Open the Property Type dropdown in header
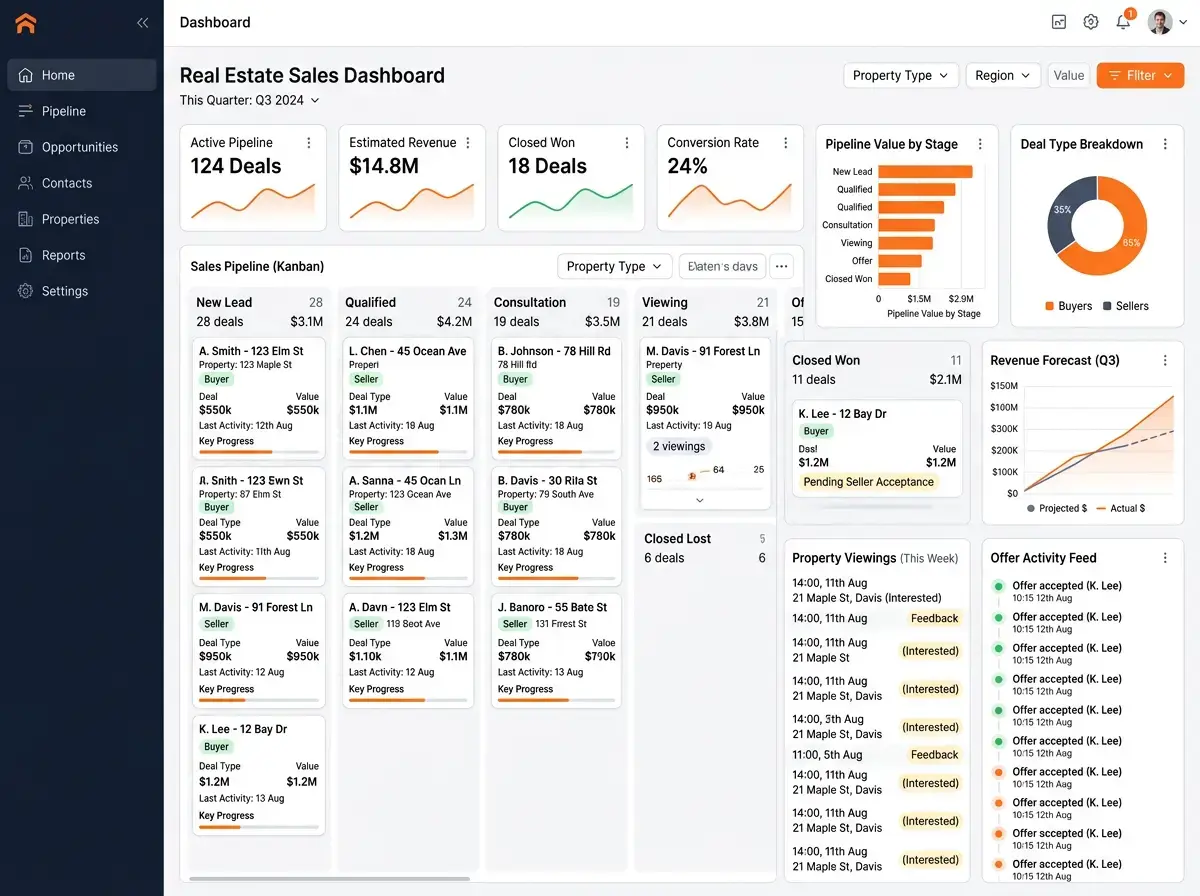This screenshot has height=896, width=1200. (901, 75)
